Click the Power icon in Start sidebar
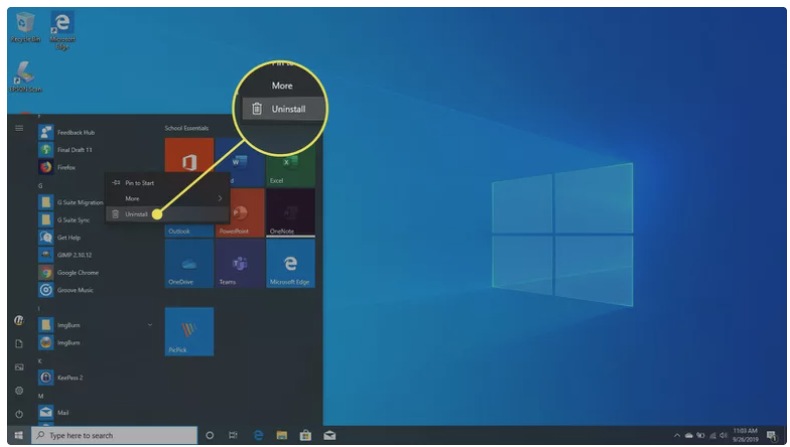This screenshot has height=447, width=790. pyautogui.click(x=18, y=413)
